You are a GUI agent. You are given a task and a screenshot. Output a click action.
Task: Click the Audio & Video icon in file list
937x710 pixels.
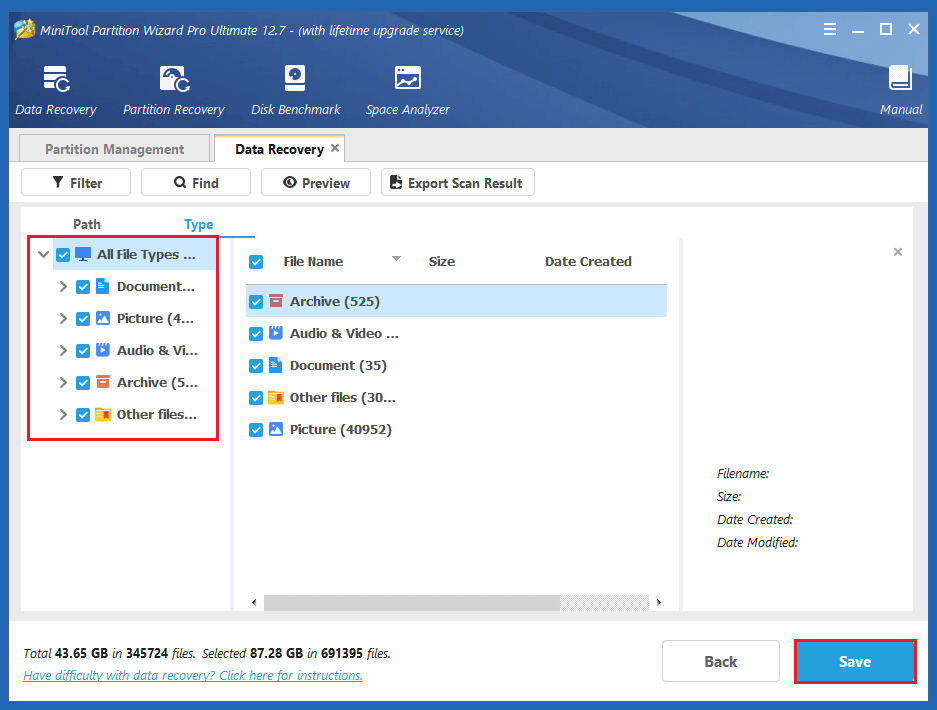pos(275,333)
